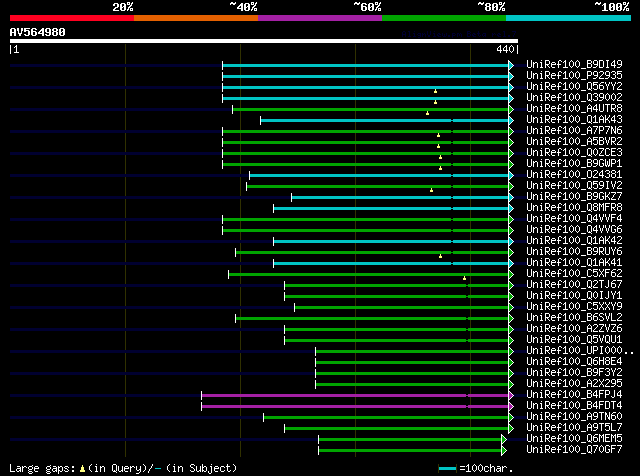The height and width of the screenshot is (476, 640).
Task: Click the yellow large-gap triangle in the legend
Action: coord(82,469)
